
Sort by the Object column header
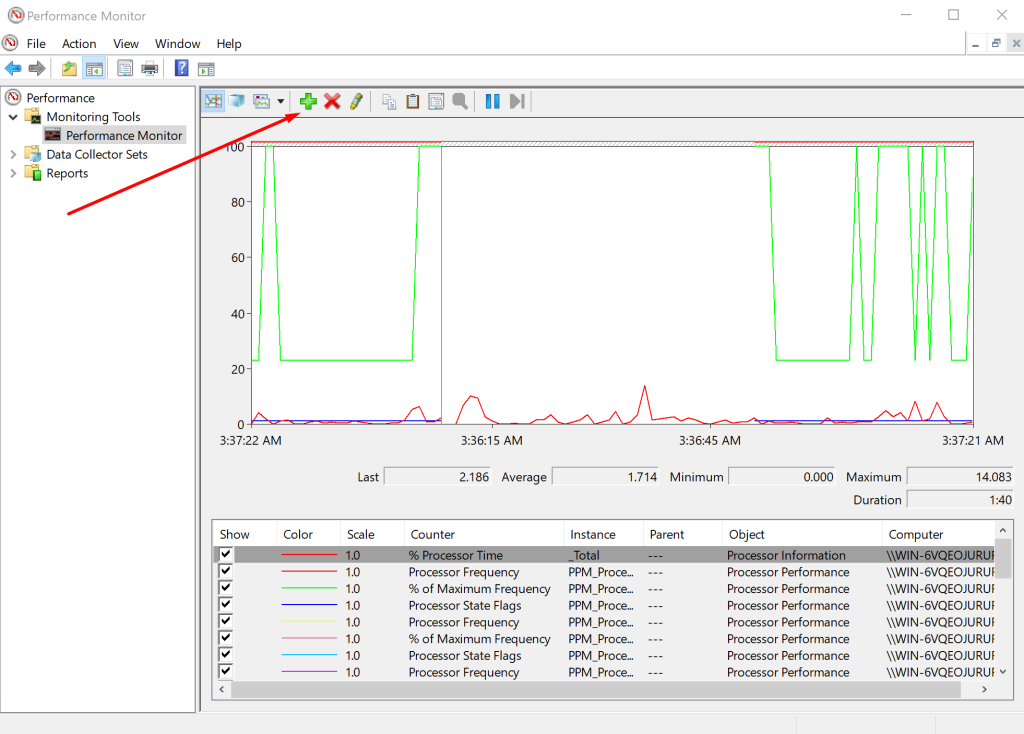(x=802, y=534)
